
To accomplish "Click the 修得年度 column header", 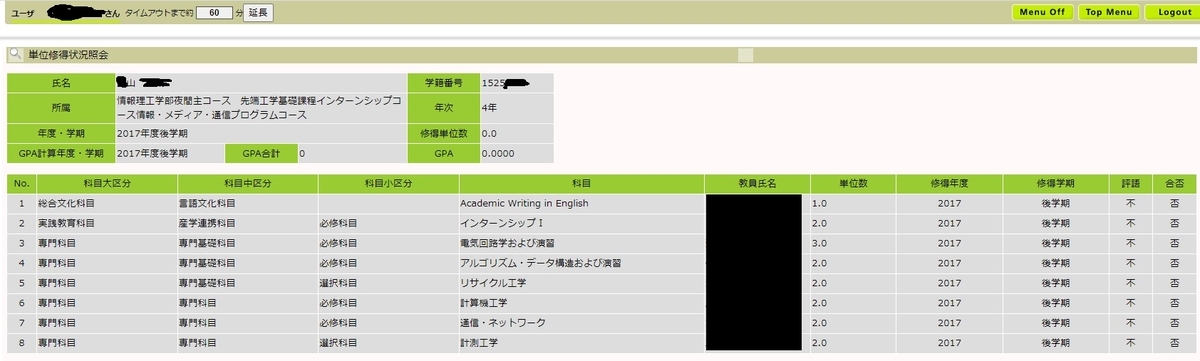I will 950,184.
